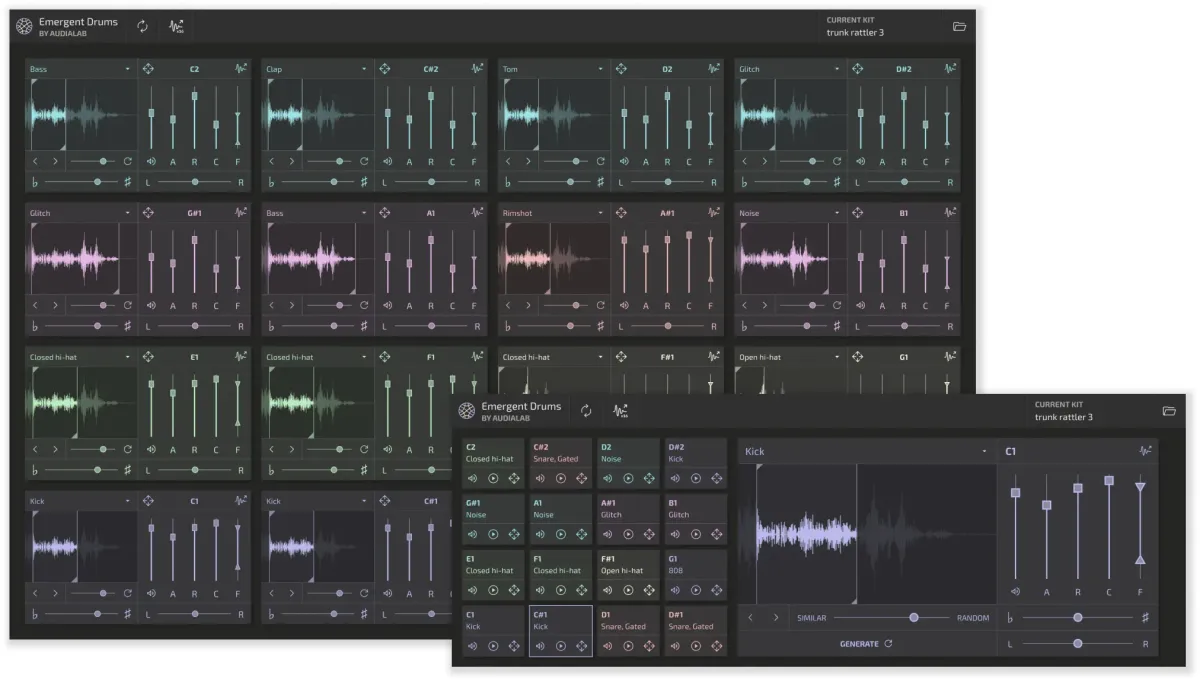
Task: Click previous arrow in front window editor
Action: click(751, 617)
